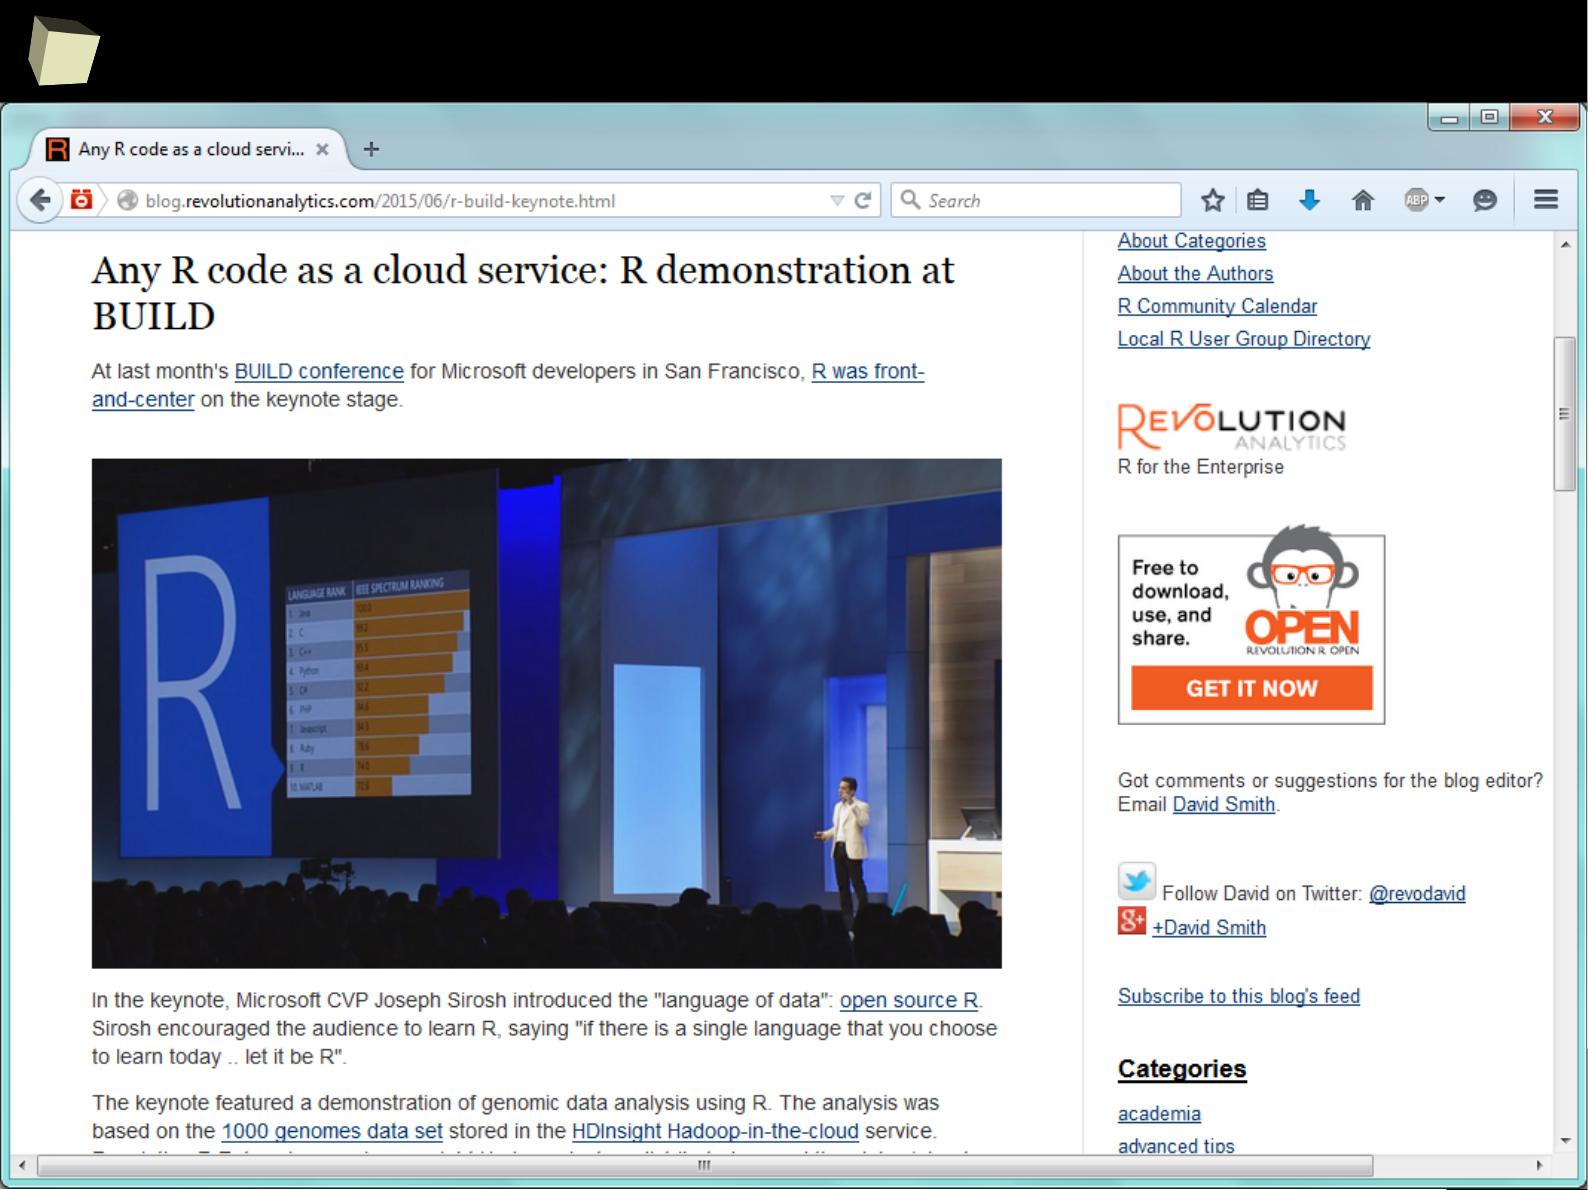The height and width of the screenshot is (1190, 1588).
Task: Close the 'Any R code as a cloud servi...' tab
Action: (x=322, y=149)
